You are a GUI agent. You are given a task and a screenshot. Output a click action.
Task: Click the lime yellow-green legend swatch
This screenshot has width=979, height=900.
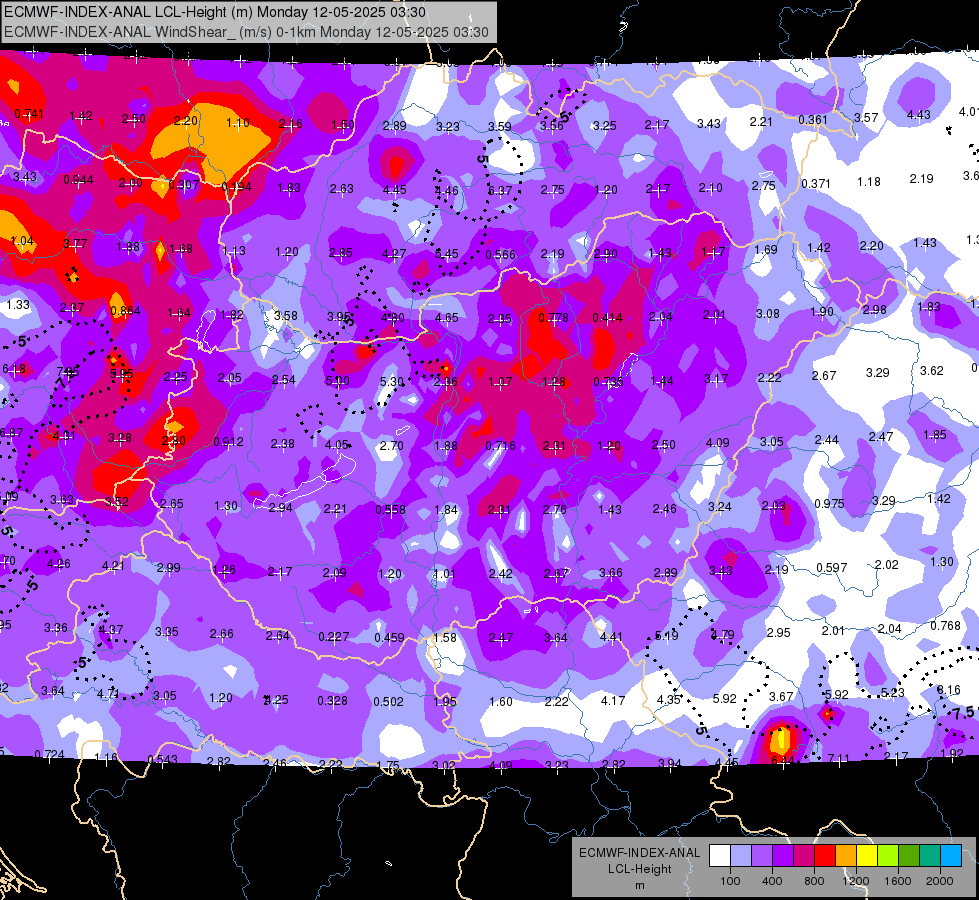pos(888,855)
